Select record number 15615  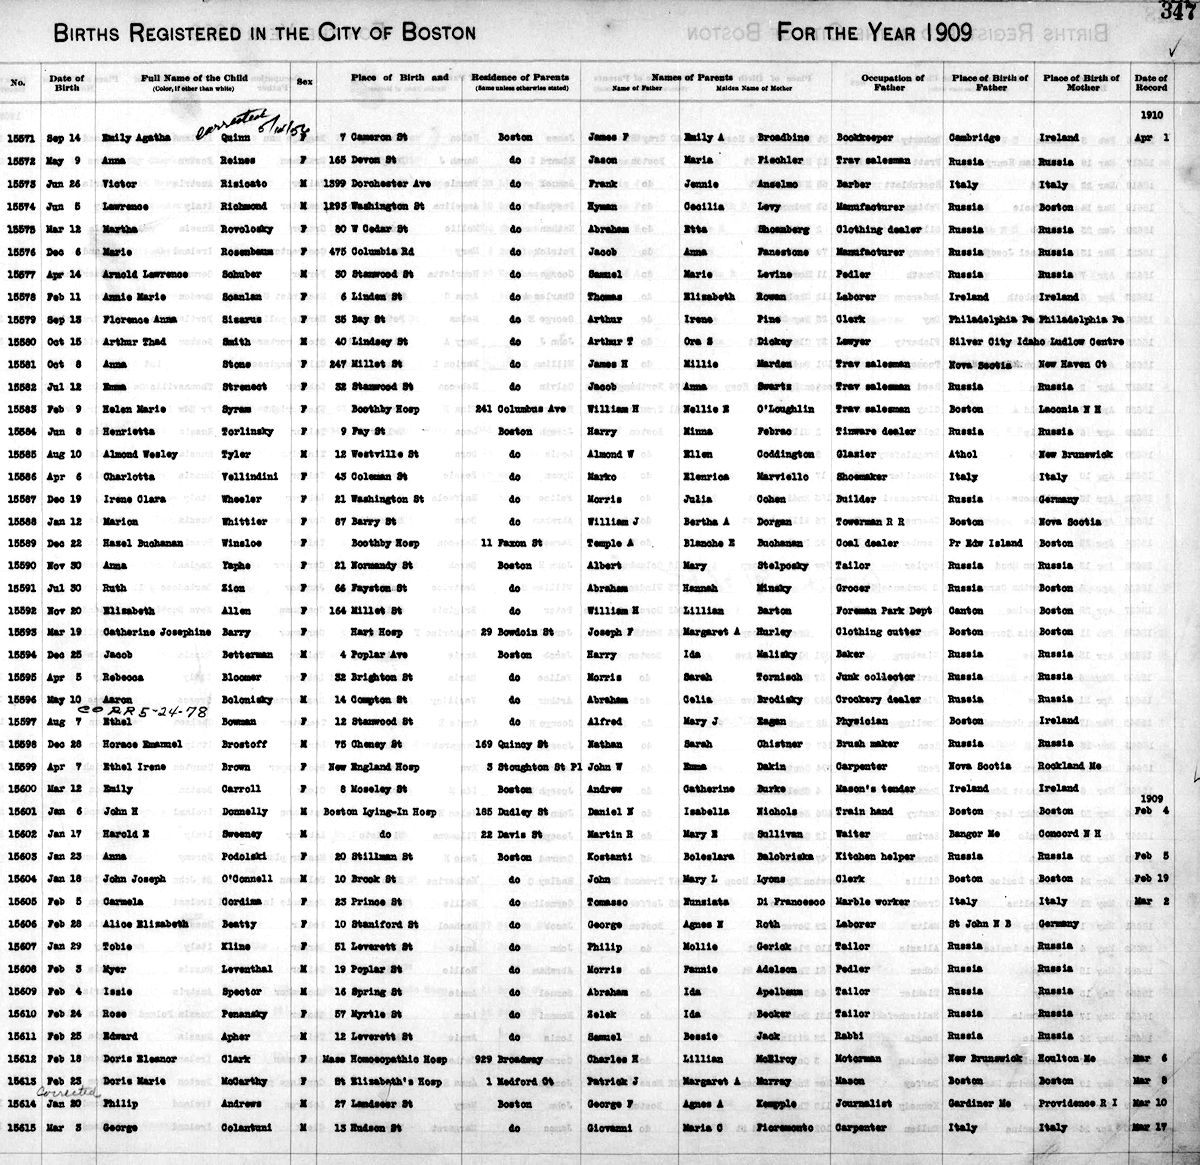point(24,1127)
